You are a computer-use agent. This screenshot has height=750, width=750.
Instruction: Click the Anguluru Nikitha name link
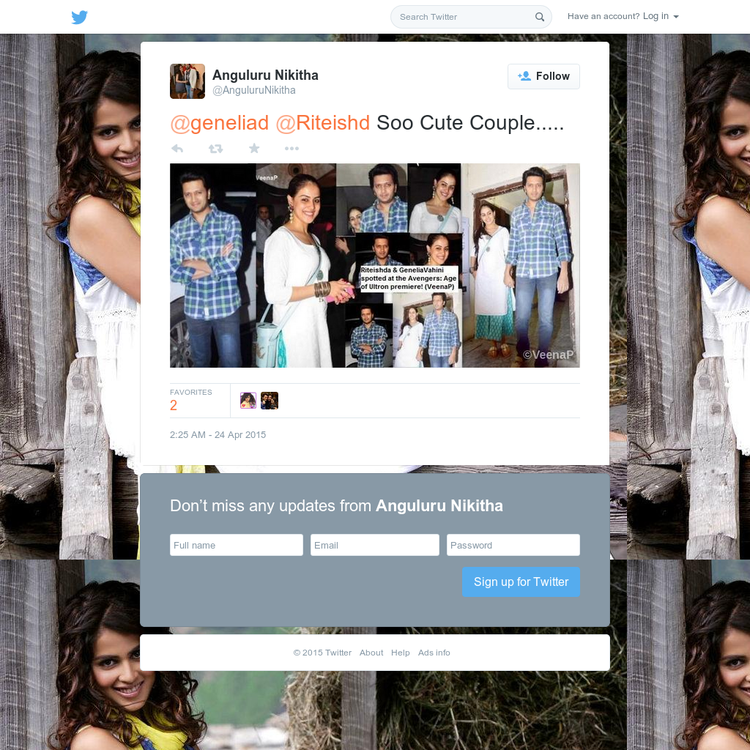pyautogui.click(x=265, y=75)
